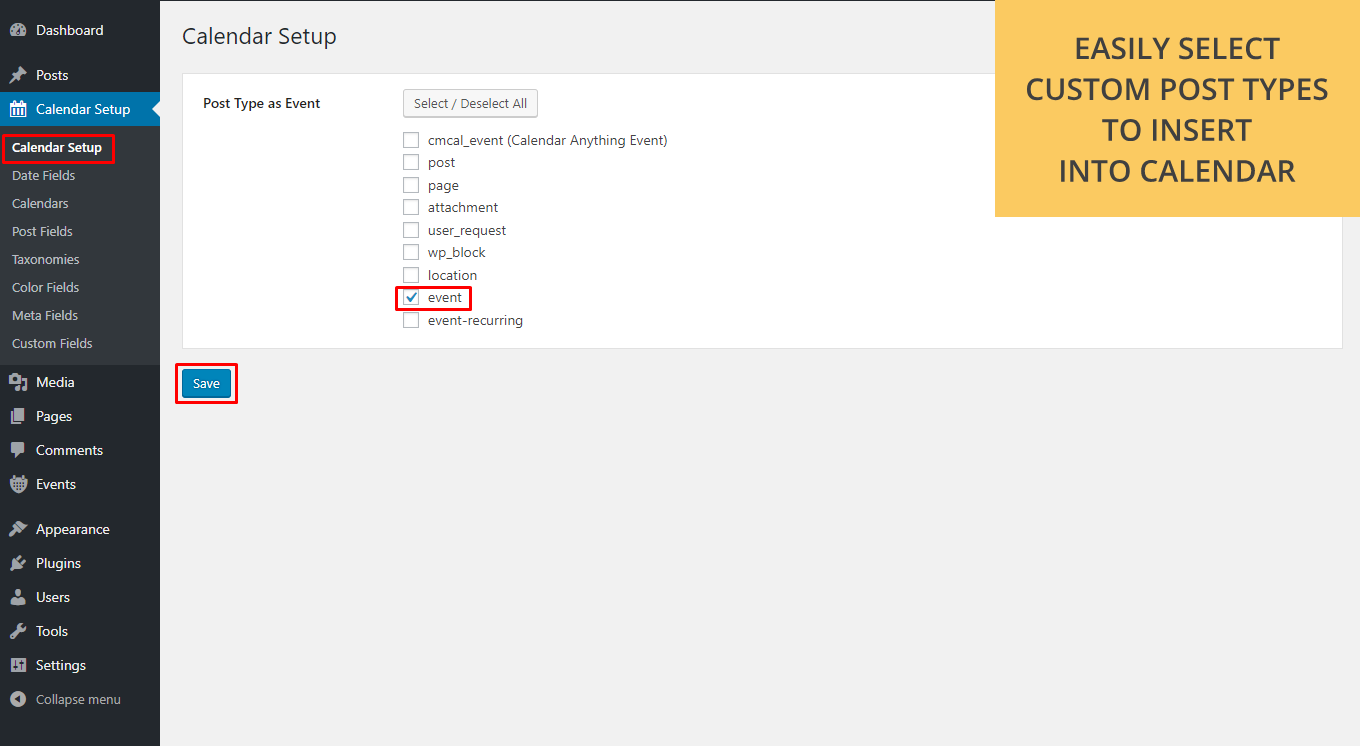Open the Date Fields submenu item
1360x746 pixels.
[43, 175]
